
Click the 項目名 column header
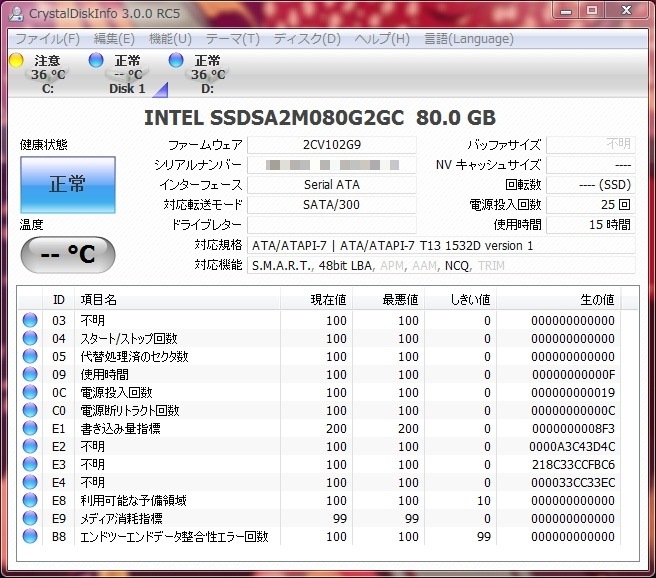pyautogui.click(x=98, y=299)
